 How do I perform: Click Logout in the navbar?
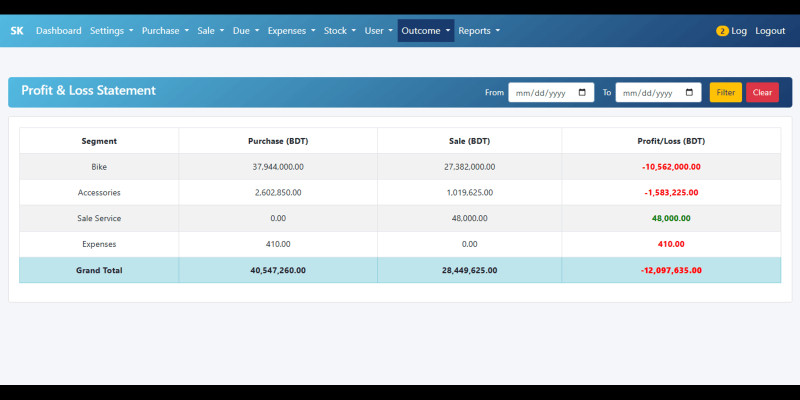click(770, 31)
